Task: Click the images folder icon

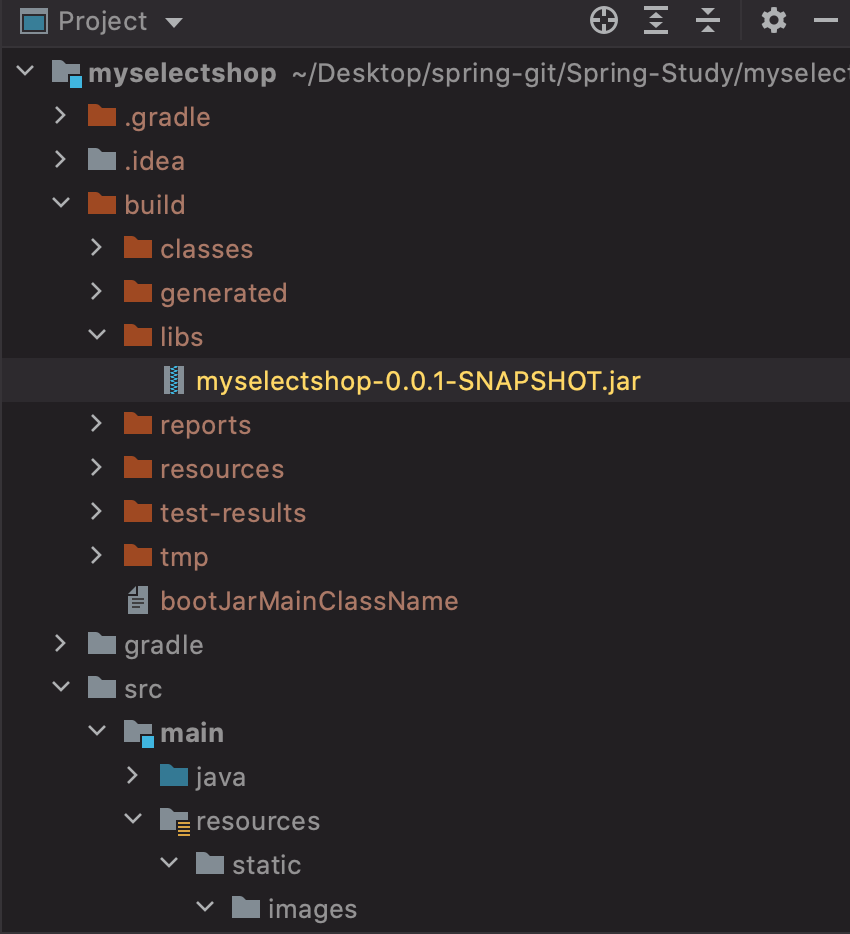Action: (245, 908)
